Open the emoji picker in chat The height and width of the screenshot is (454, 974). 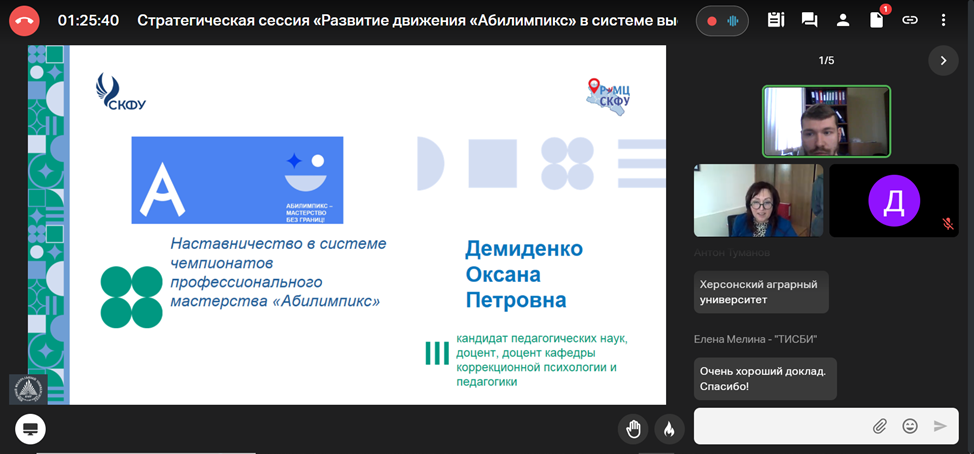910,426
